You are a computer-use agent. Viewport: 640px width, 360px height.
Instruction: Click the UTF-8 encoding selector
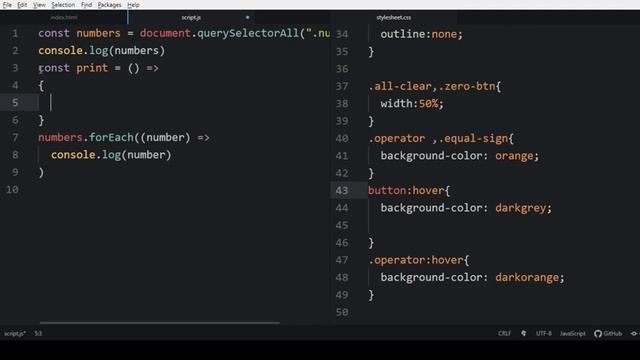(x=543, y=333)
